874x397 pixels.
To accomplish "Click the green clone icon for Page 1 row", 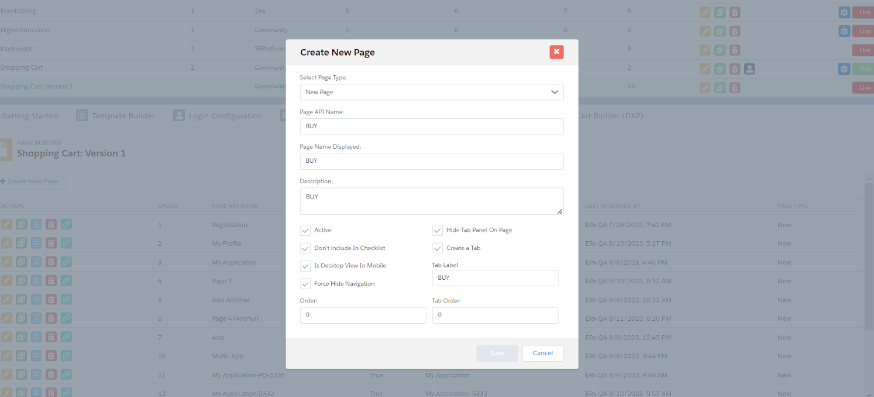I will coord(21,280).
